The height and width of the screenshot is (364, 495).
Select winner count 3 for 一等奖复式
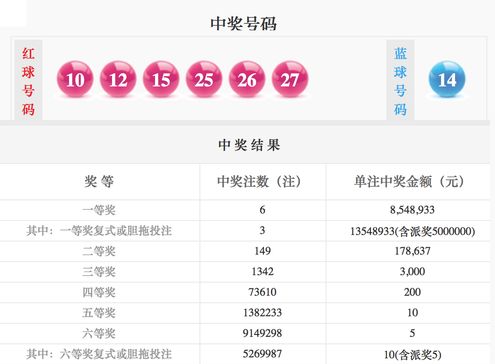[x=262, y=230]
